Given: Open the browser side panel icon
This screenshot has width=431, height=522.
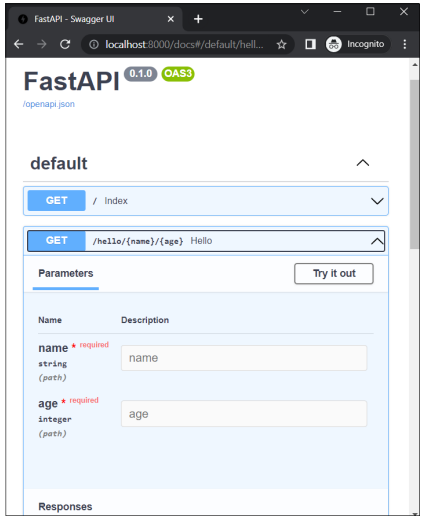Looking at the screenshot, I should 310,44.
